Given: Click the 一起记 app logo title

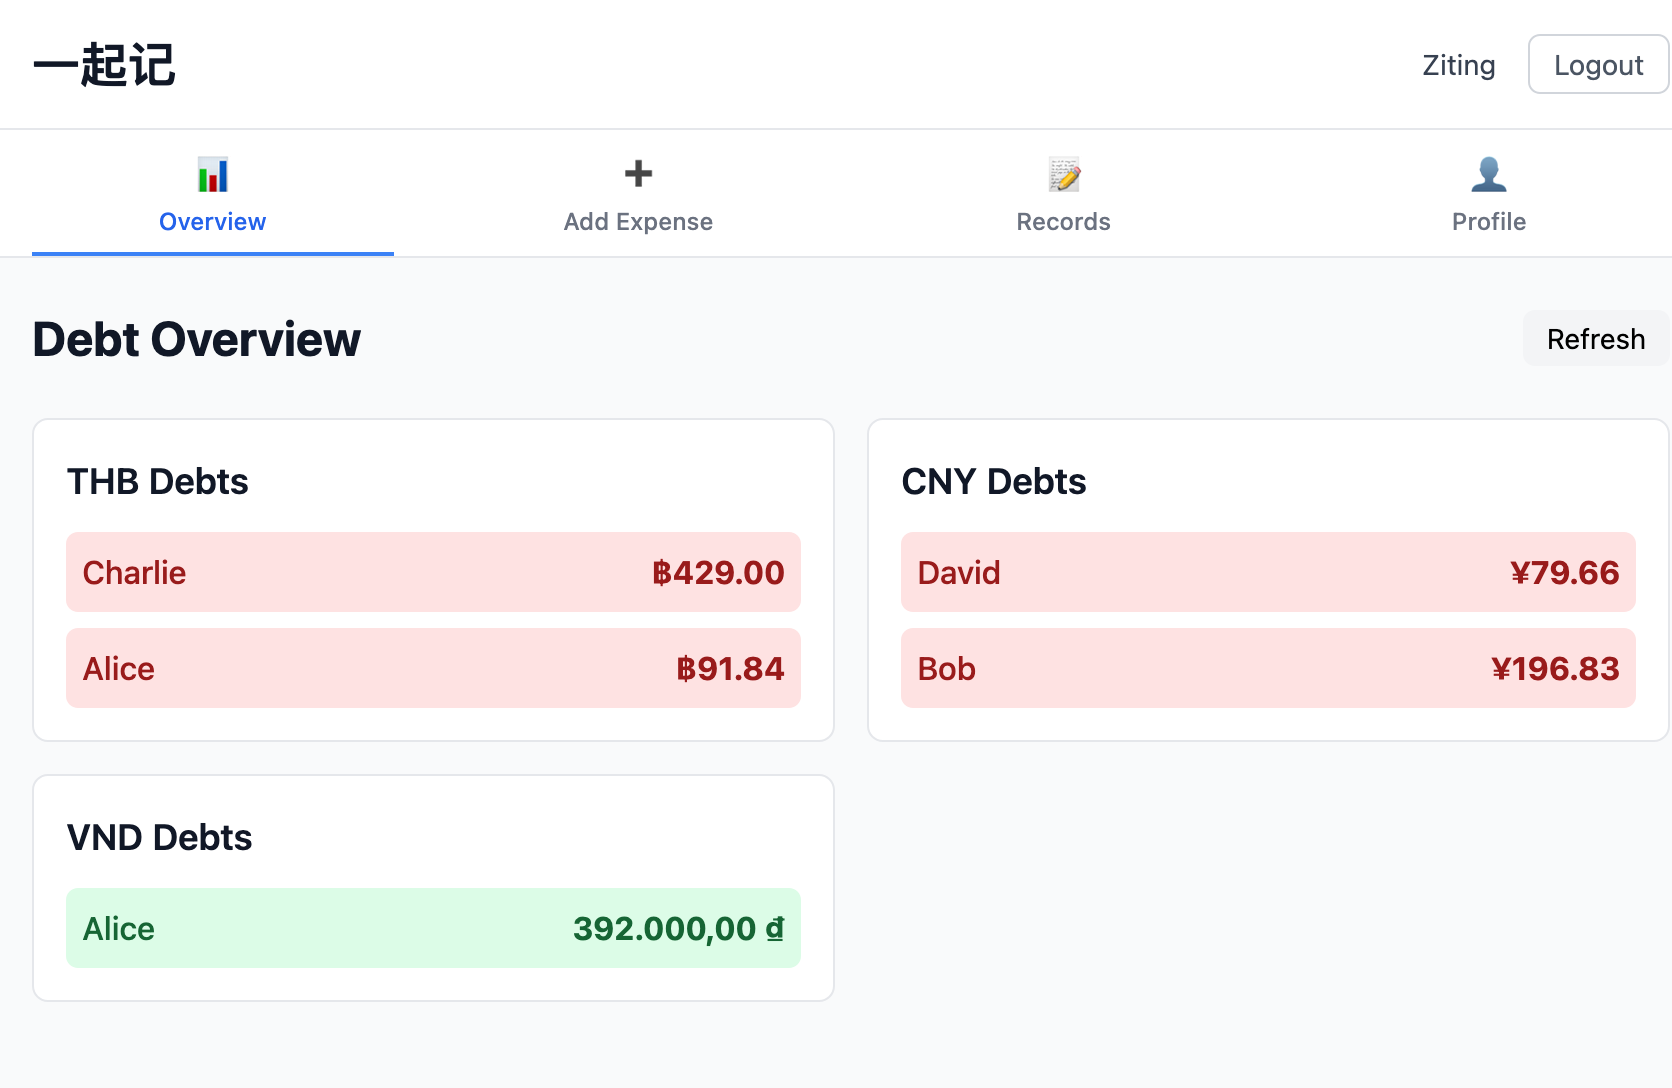Looking at the screenshot, I should [x=104, y=65].
